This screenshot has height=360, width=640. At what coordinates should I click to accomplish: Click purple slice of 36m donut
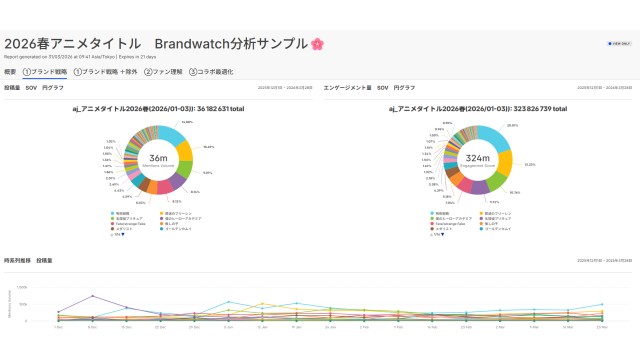[177, 182]
